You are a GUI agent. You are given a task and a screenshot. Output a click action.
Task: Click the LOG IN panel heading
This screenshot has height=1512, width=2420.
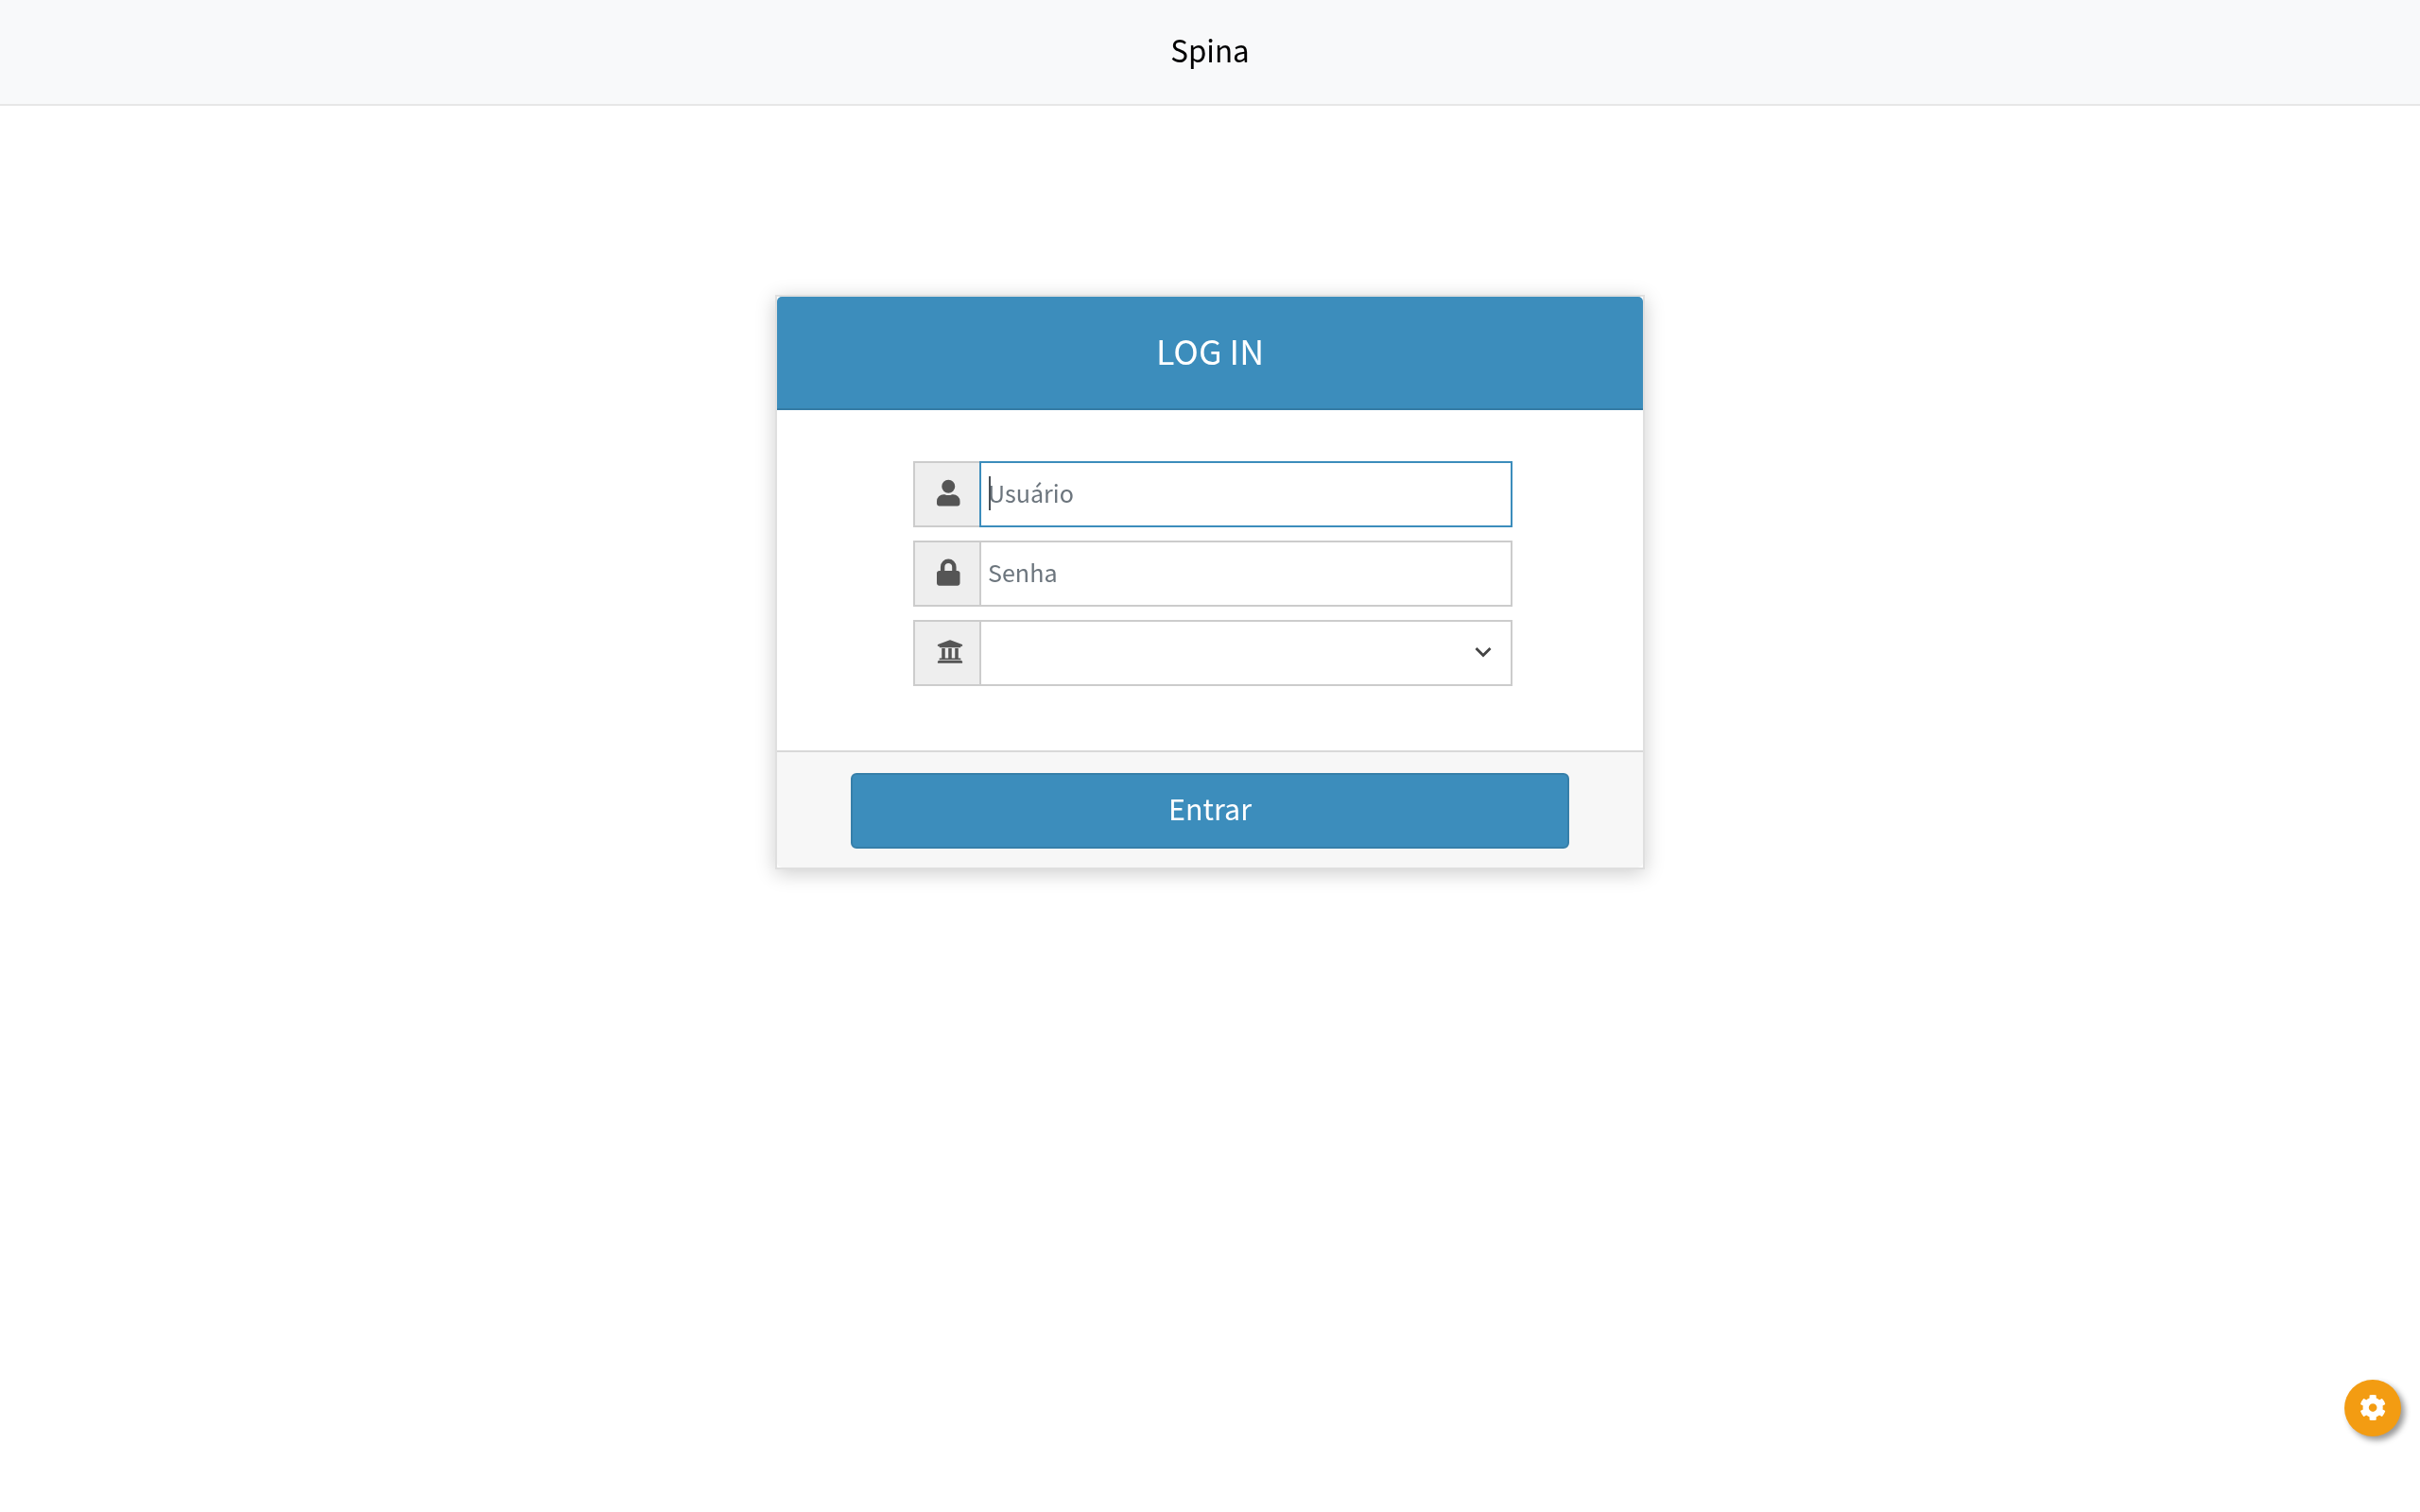[x=1209, y=353]
